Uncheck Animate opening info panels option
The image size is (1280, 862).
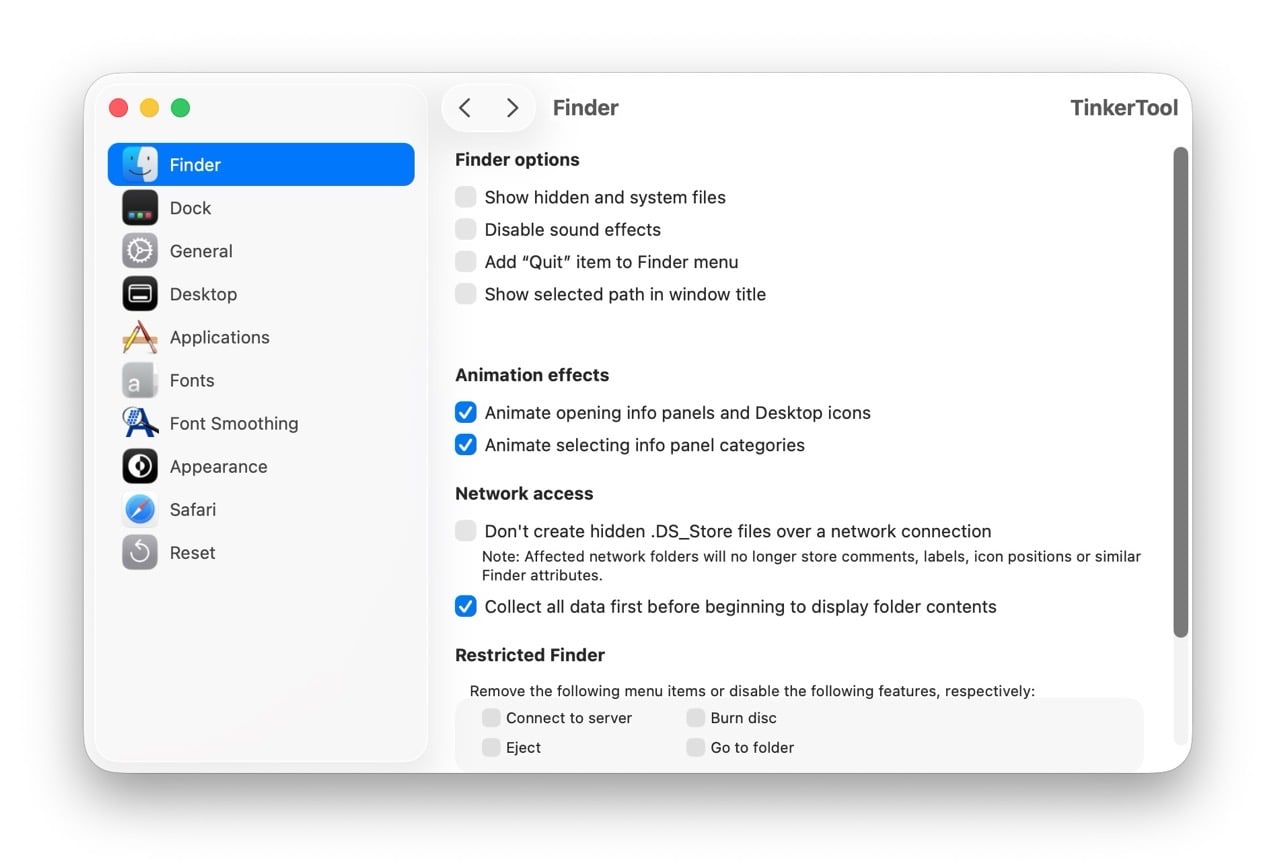[x=465, y=412]
